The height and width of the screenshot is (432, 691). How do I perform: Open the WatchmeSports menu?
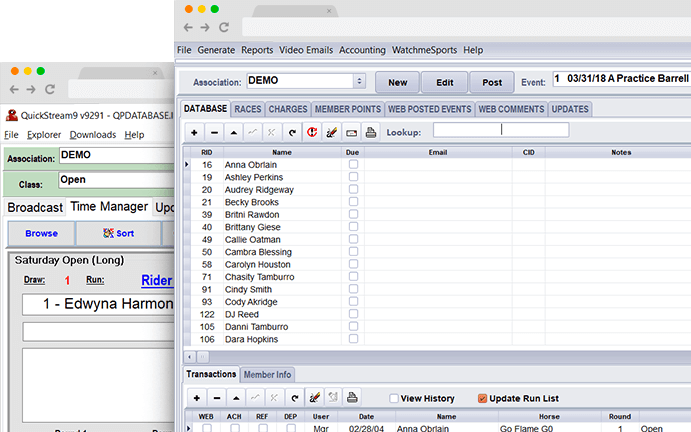click(424, 50)
